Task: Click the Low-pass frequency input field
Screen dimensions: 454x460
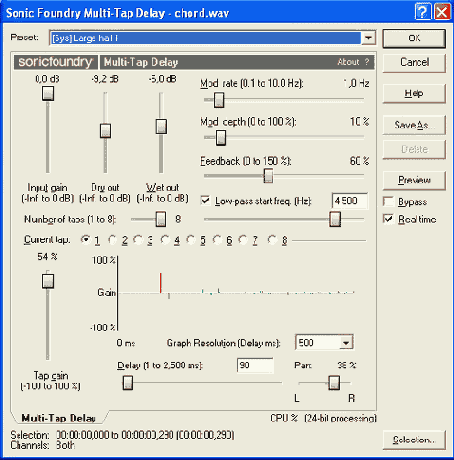Action: coord(350,201)
